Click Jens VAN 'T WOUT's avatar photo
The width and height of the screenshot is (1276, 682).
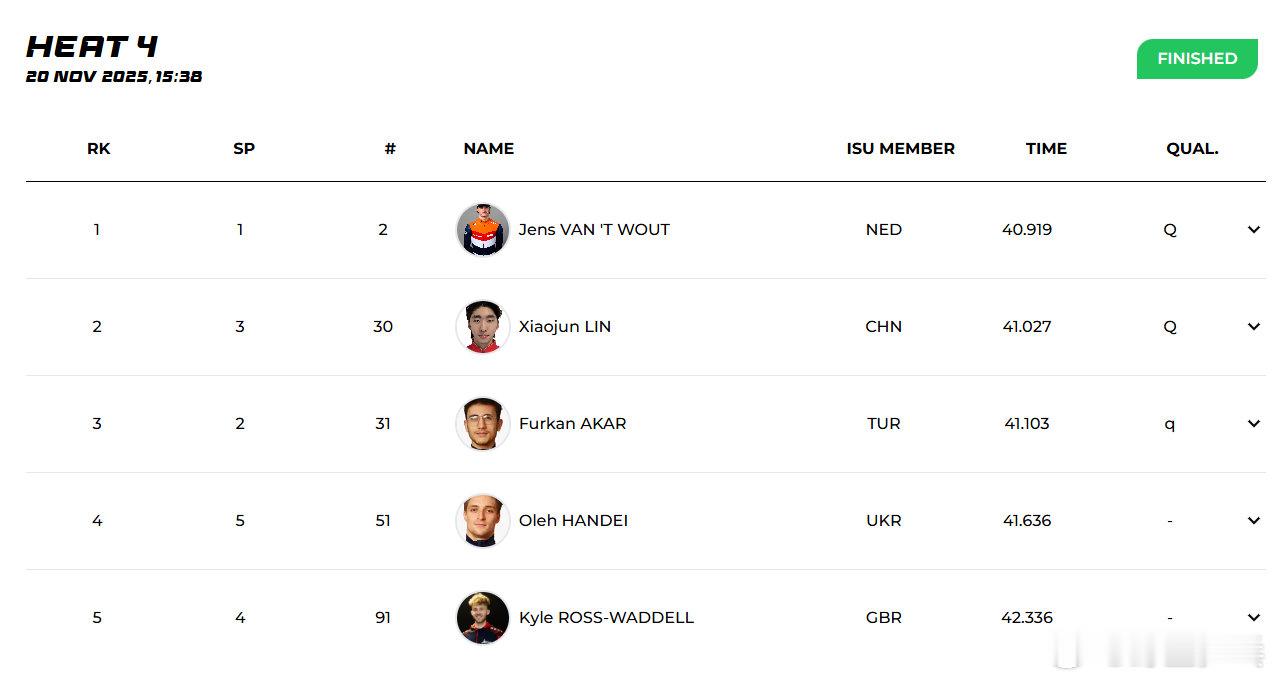482,229
